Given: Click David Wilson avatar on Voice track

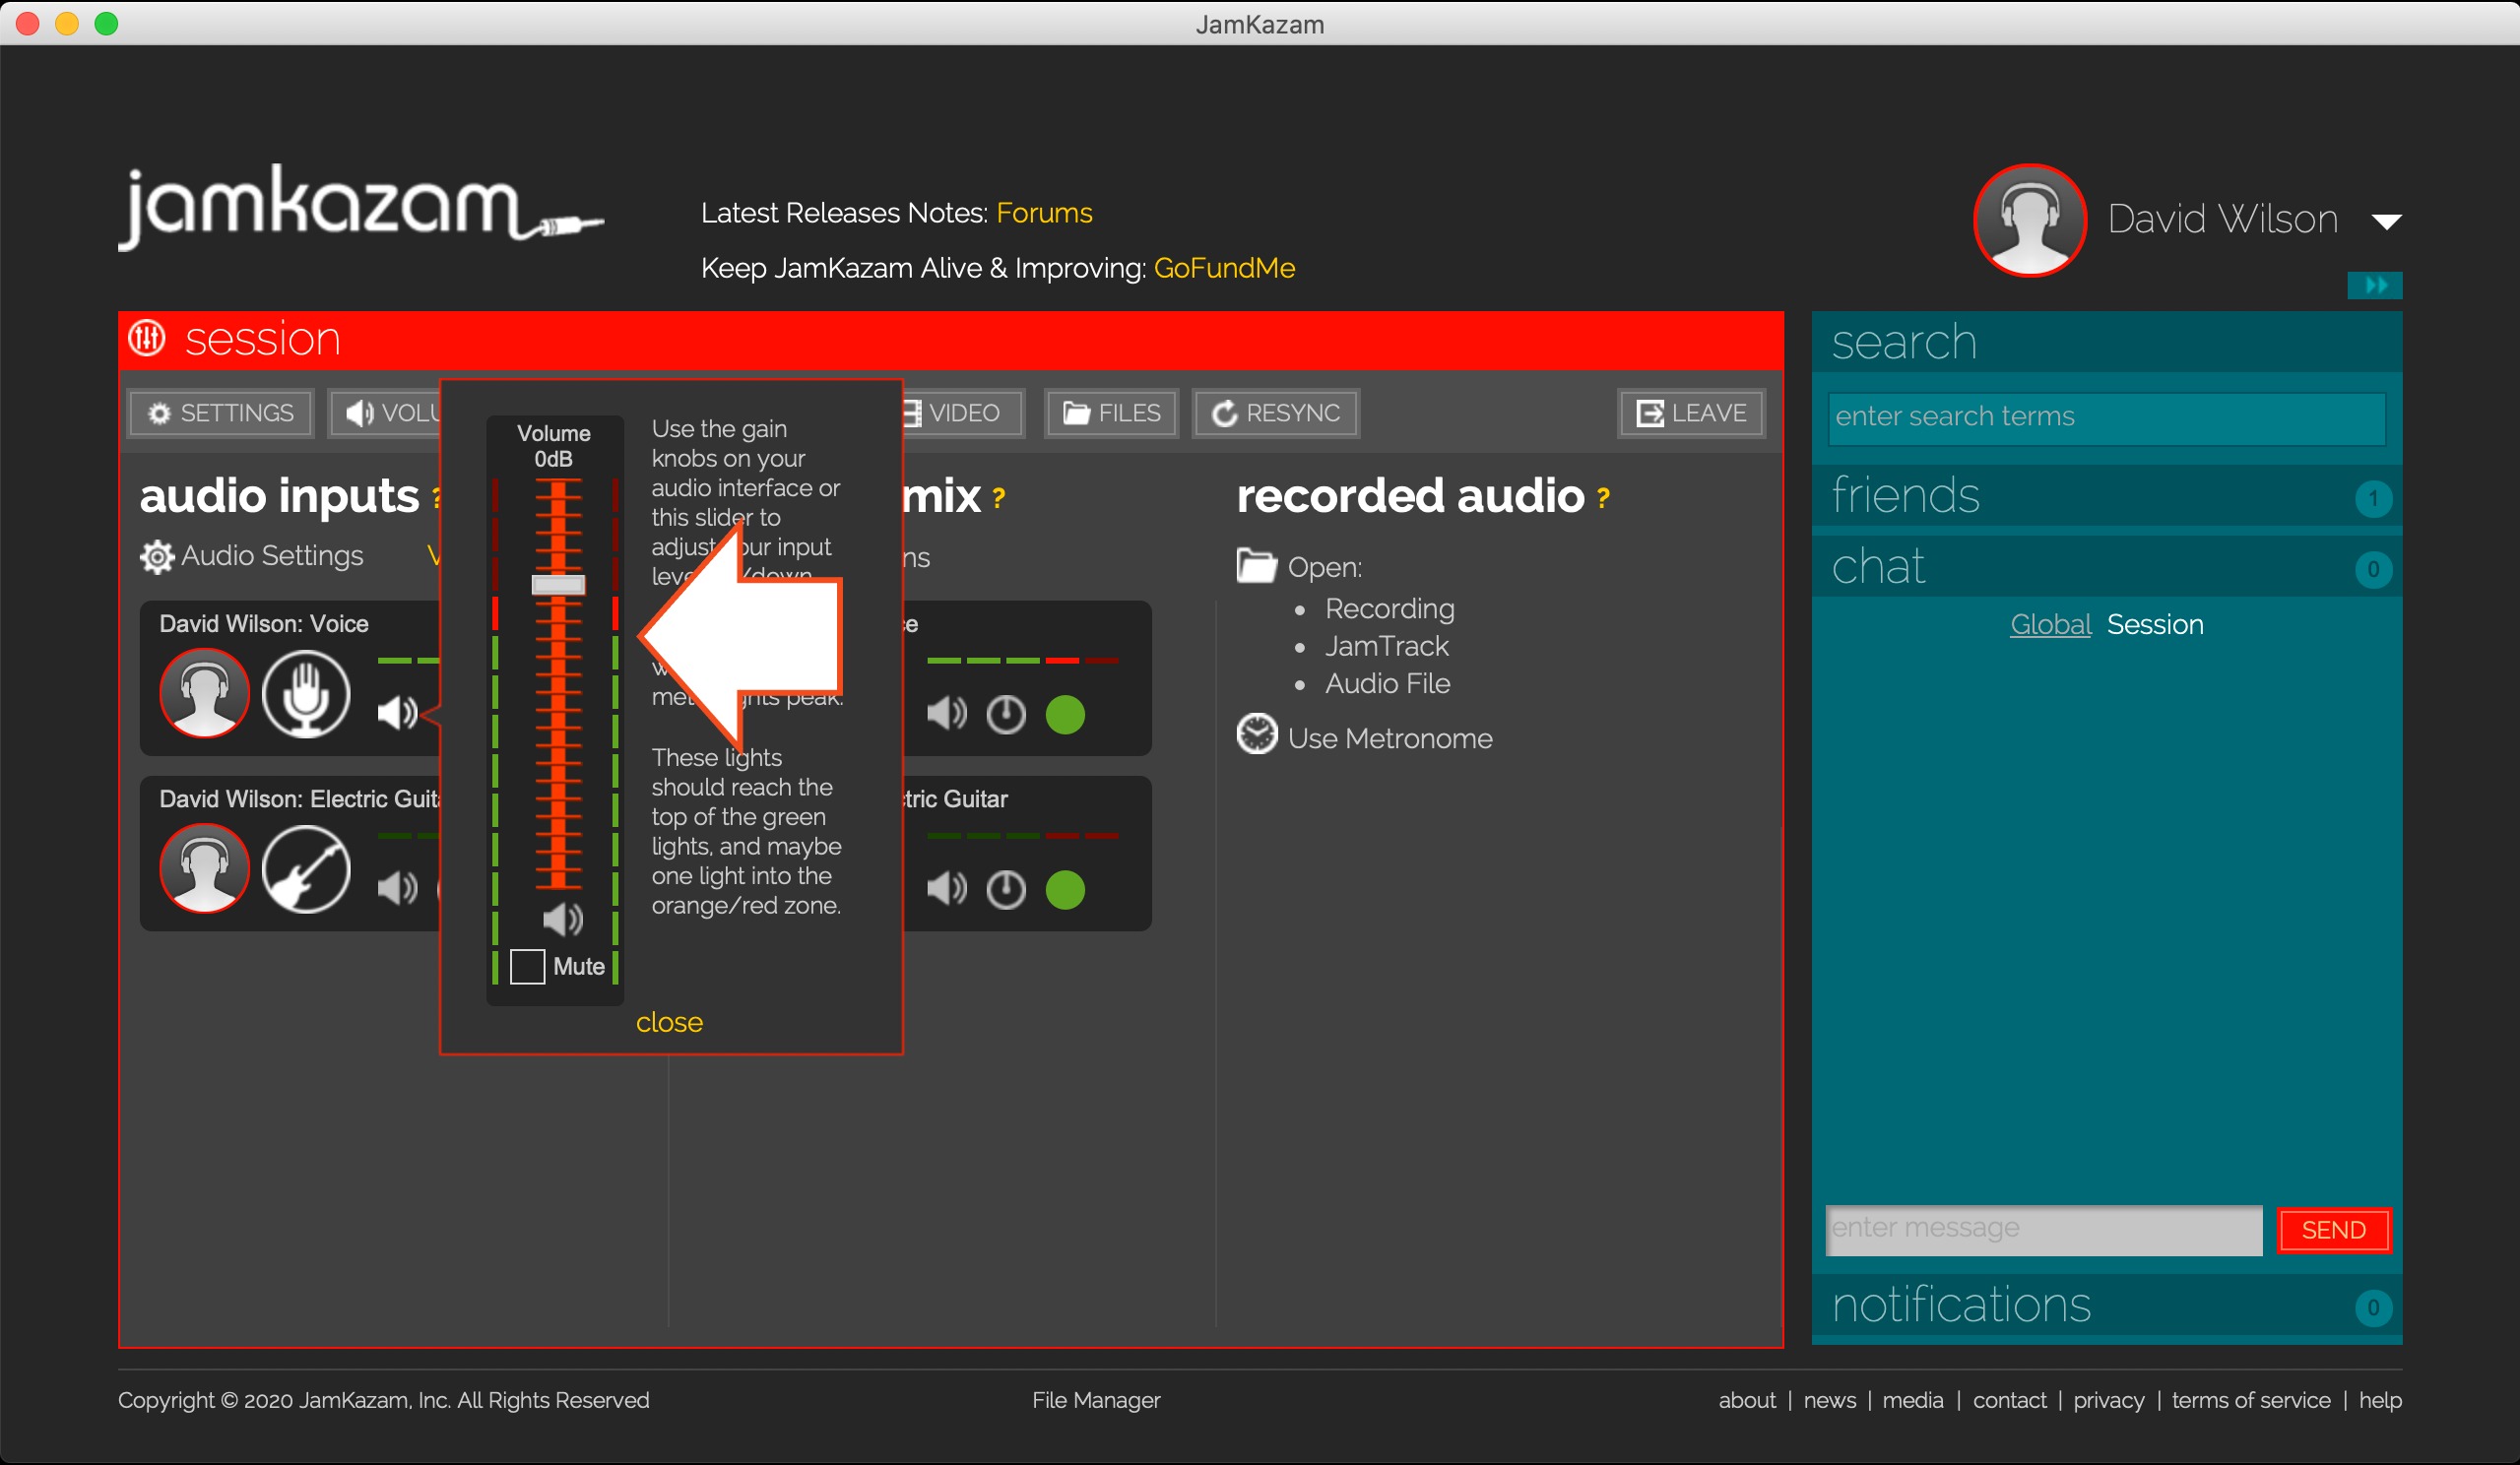Looking at the screenshot, I should coord(204,693).
